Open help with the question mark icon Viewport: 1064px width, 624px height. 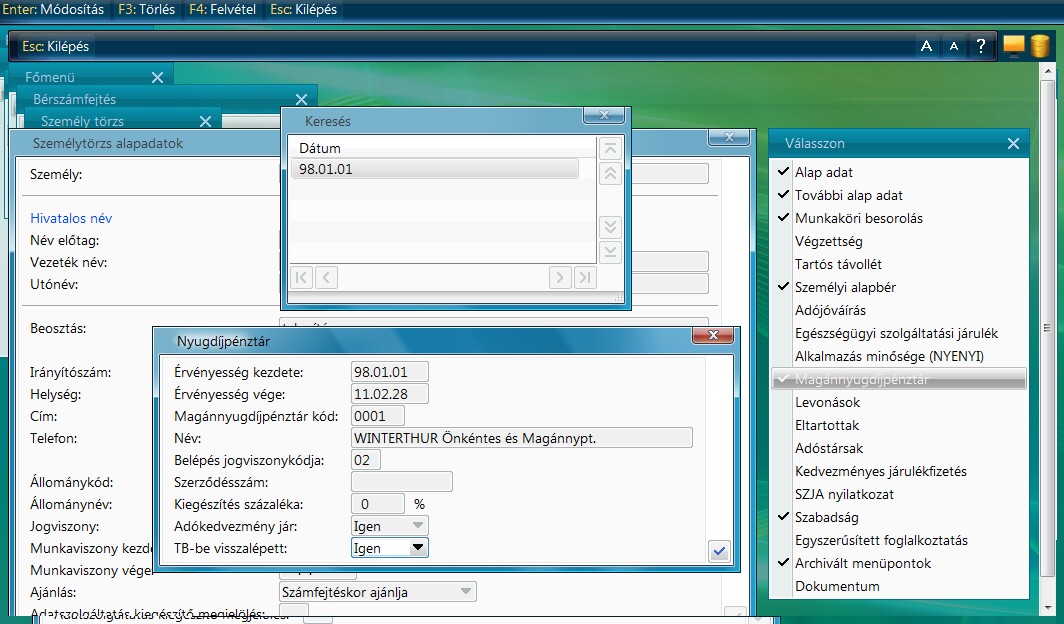tap(981, 46)
